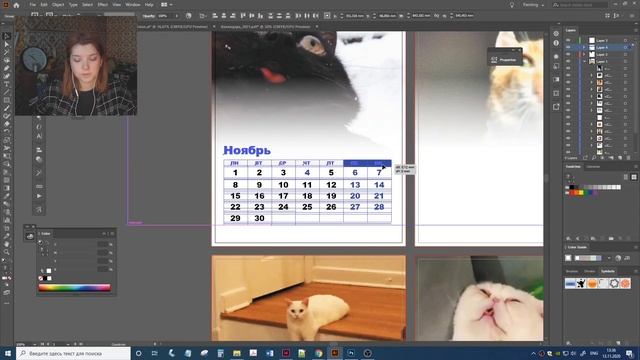The height and width of the screenshot is (360, 640).
Task: Click the Edit Colors wheel icon in Color Guide
Action: [618, 258]
